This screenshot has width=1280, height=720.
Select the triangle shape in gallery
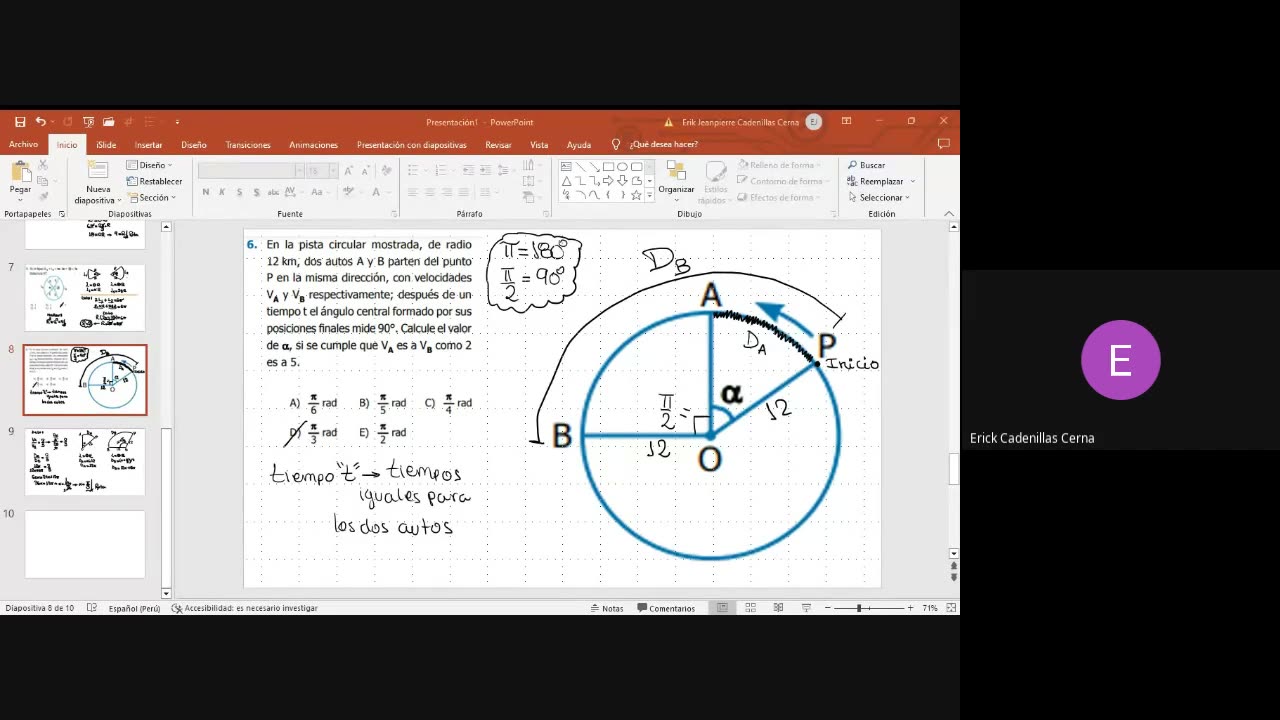tap(566, 181)
